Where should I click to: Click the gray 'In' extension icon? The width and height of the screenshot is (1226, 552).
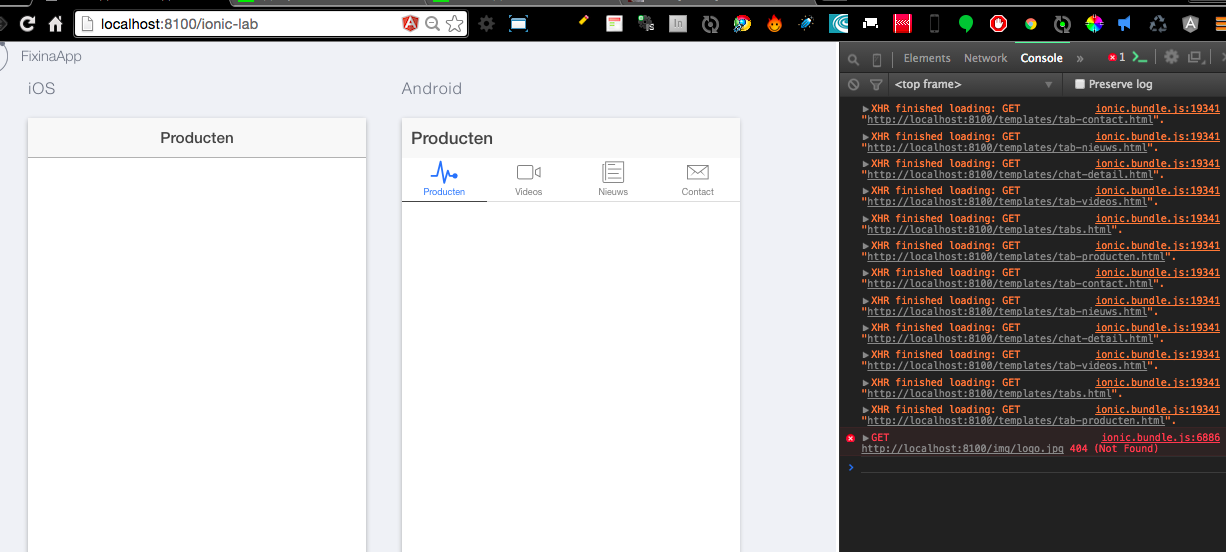click(678, 23)
